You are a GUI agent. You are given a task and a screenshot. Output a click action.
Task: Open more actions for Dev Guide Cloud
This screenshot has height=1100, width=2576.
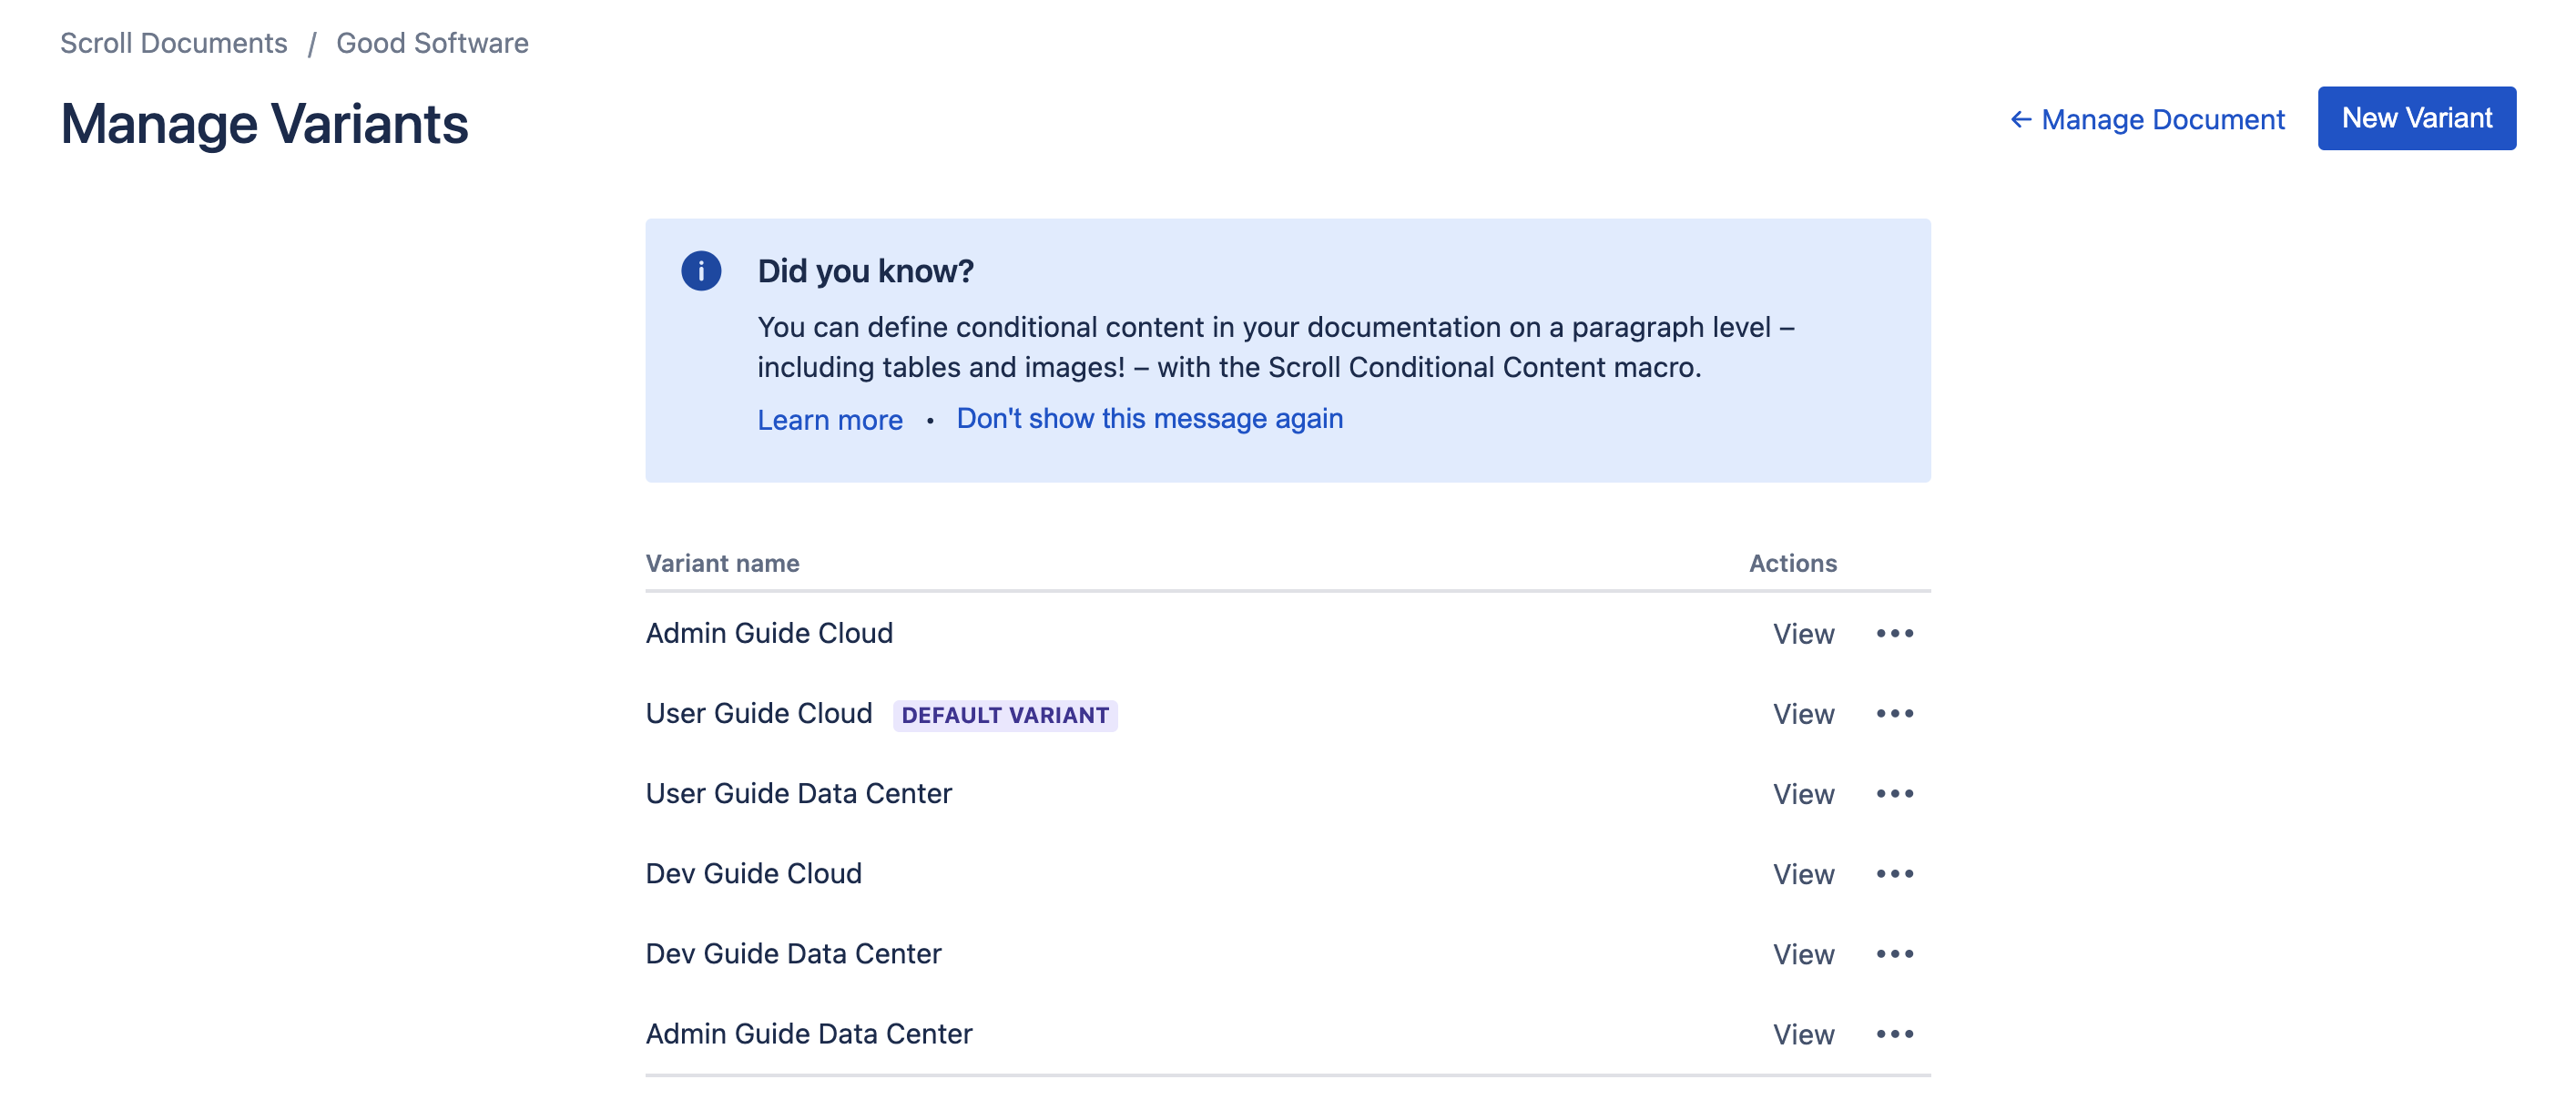click(1894, 873)
